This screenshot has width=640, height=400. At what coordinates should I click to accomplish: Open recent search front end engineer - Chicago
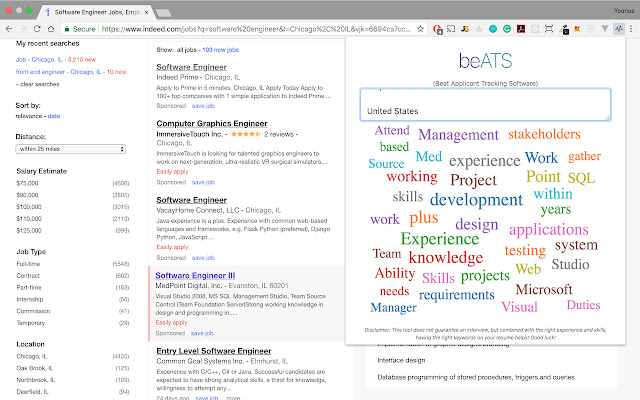click(x=58, y=72)
